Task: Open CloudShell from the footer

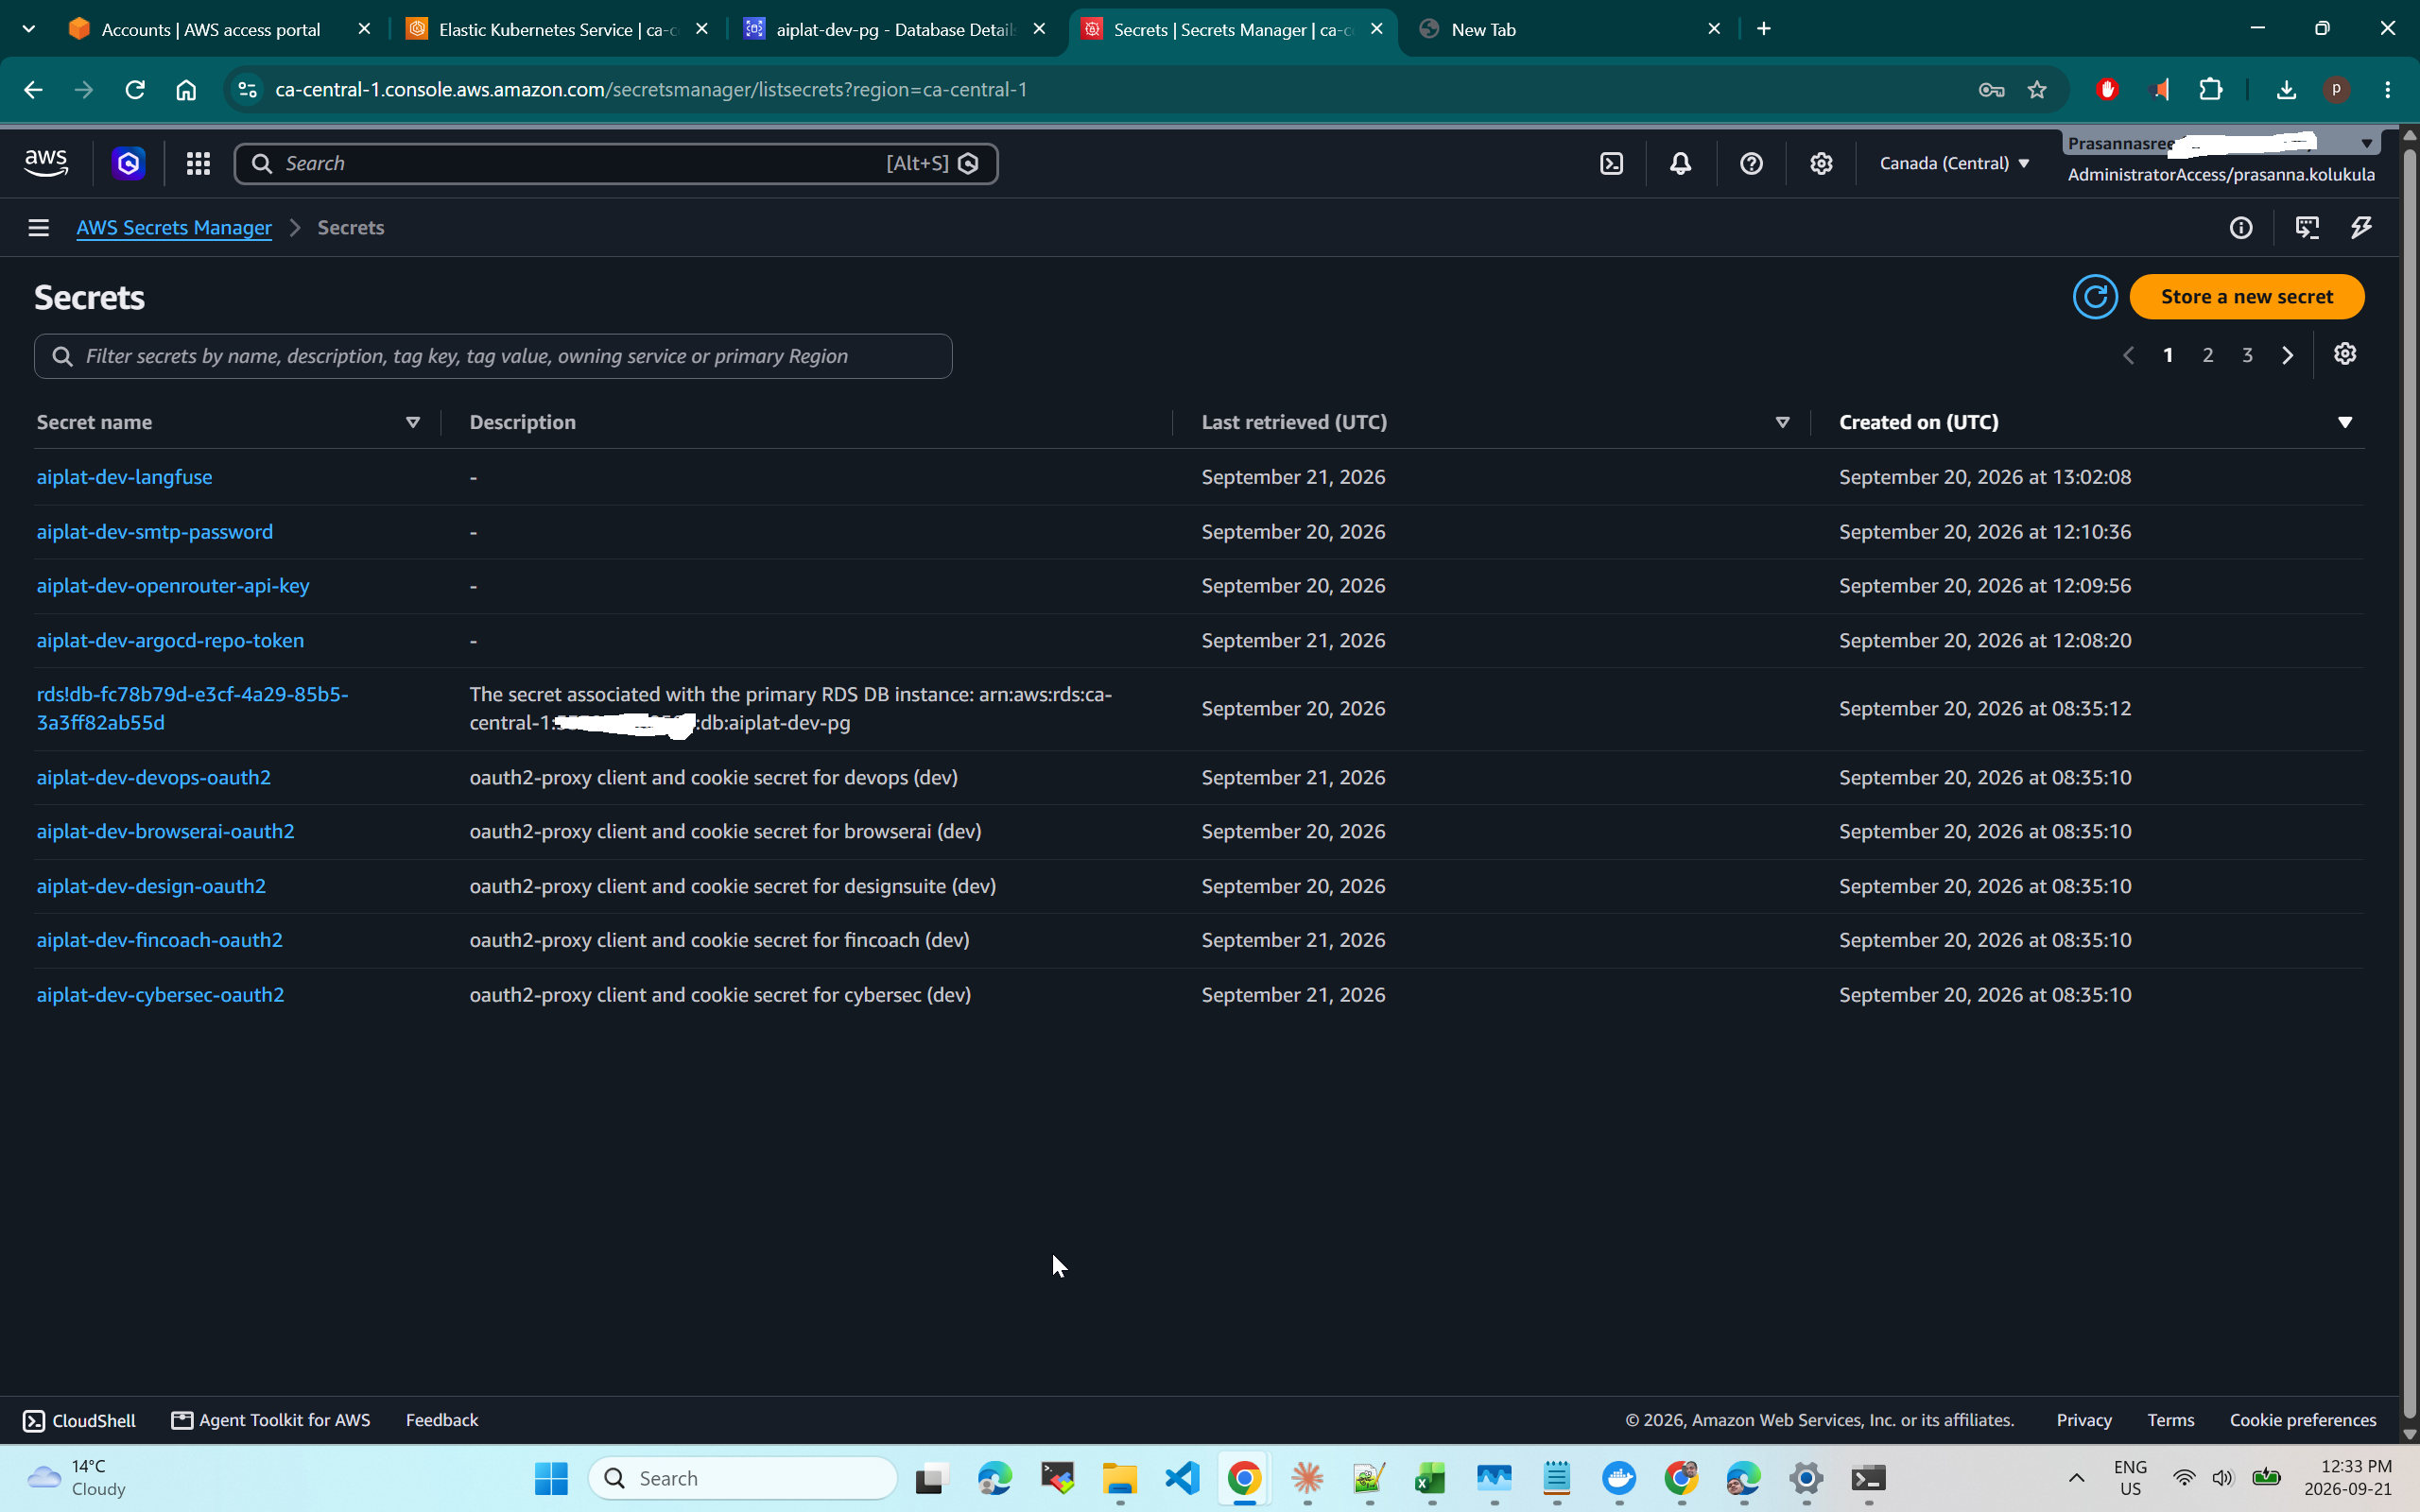Action: point(79,1420)
